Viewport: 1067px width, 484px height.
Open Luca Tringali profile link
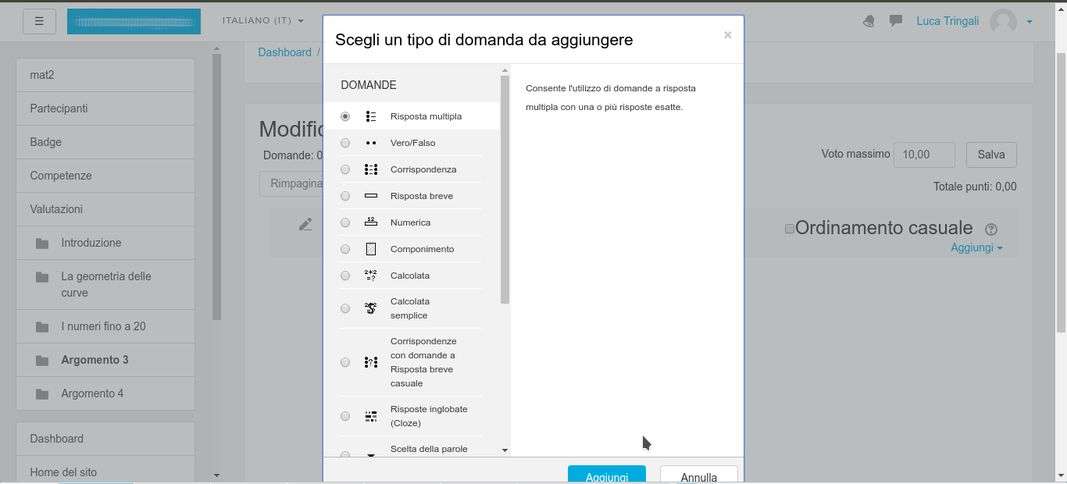coord(948,21)
